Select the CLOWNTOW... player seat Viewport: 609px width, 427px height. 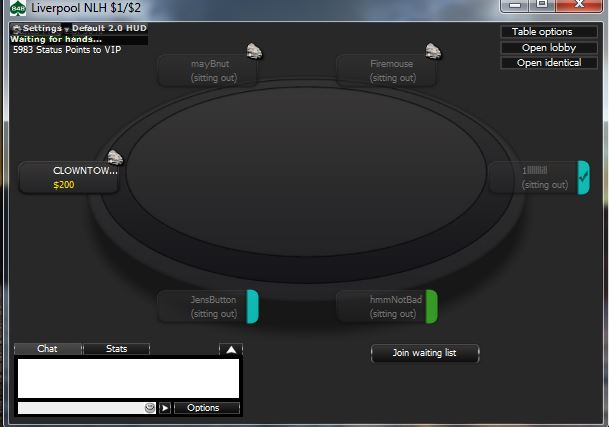(69, 178)
